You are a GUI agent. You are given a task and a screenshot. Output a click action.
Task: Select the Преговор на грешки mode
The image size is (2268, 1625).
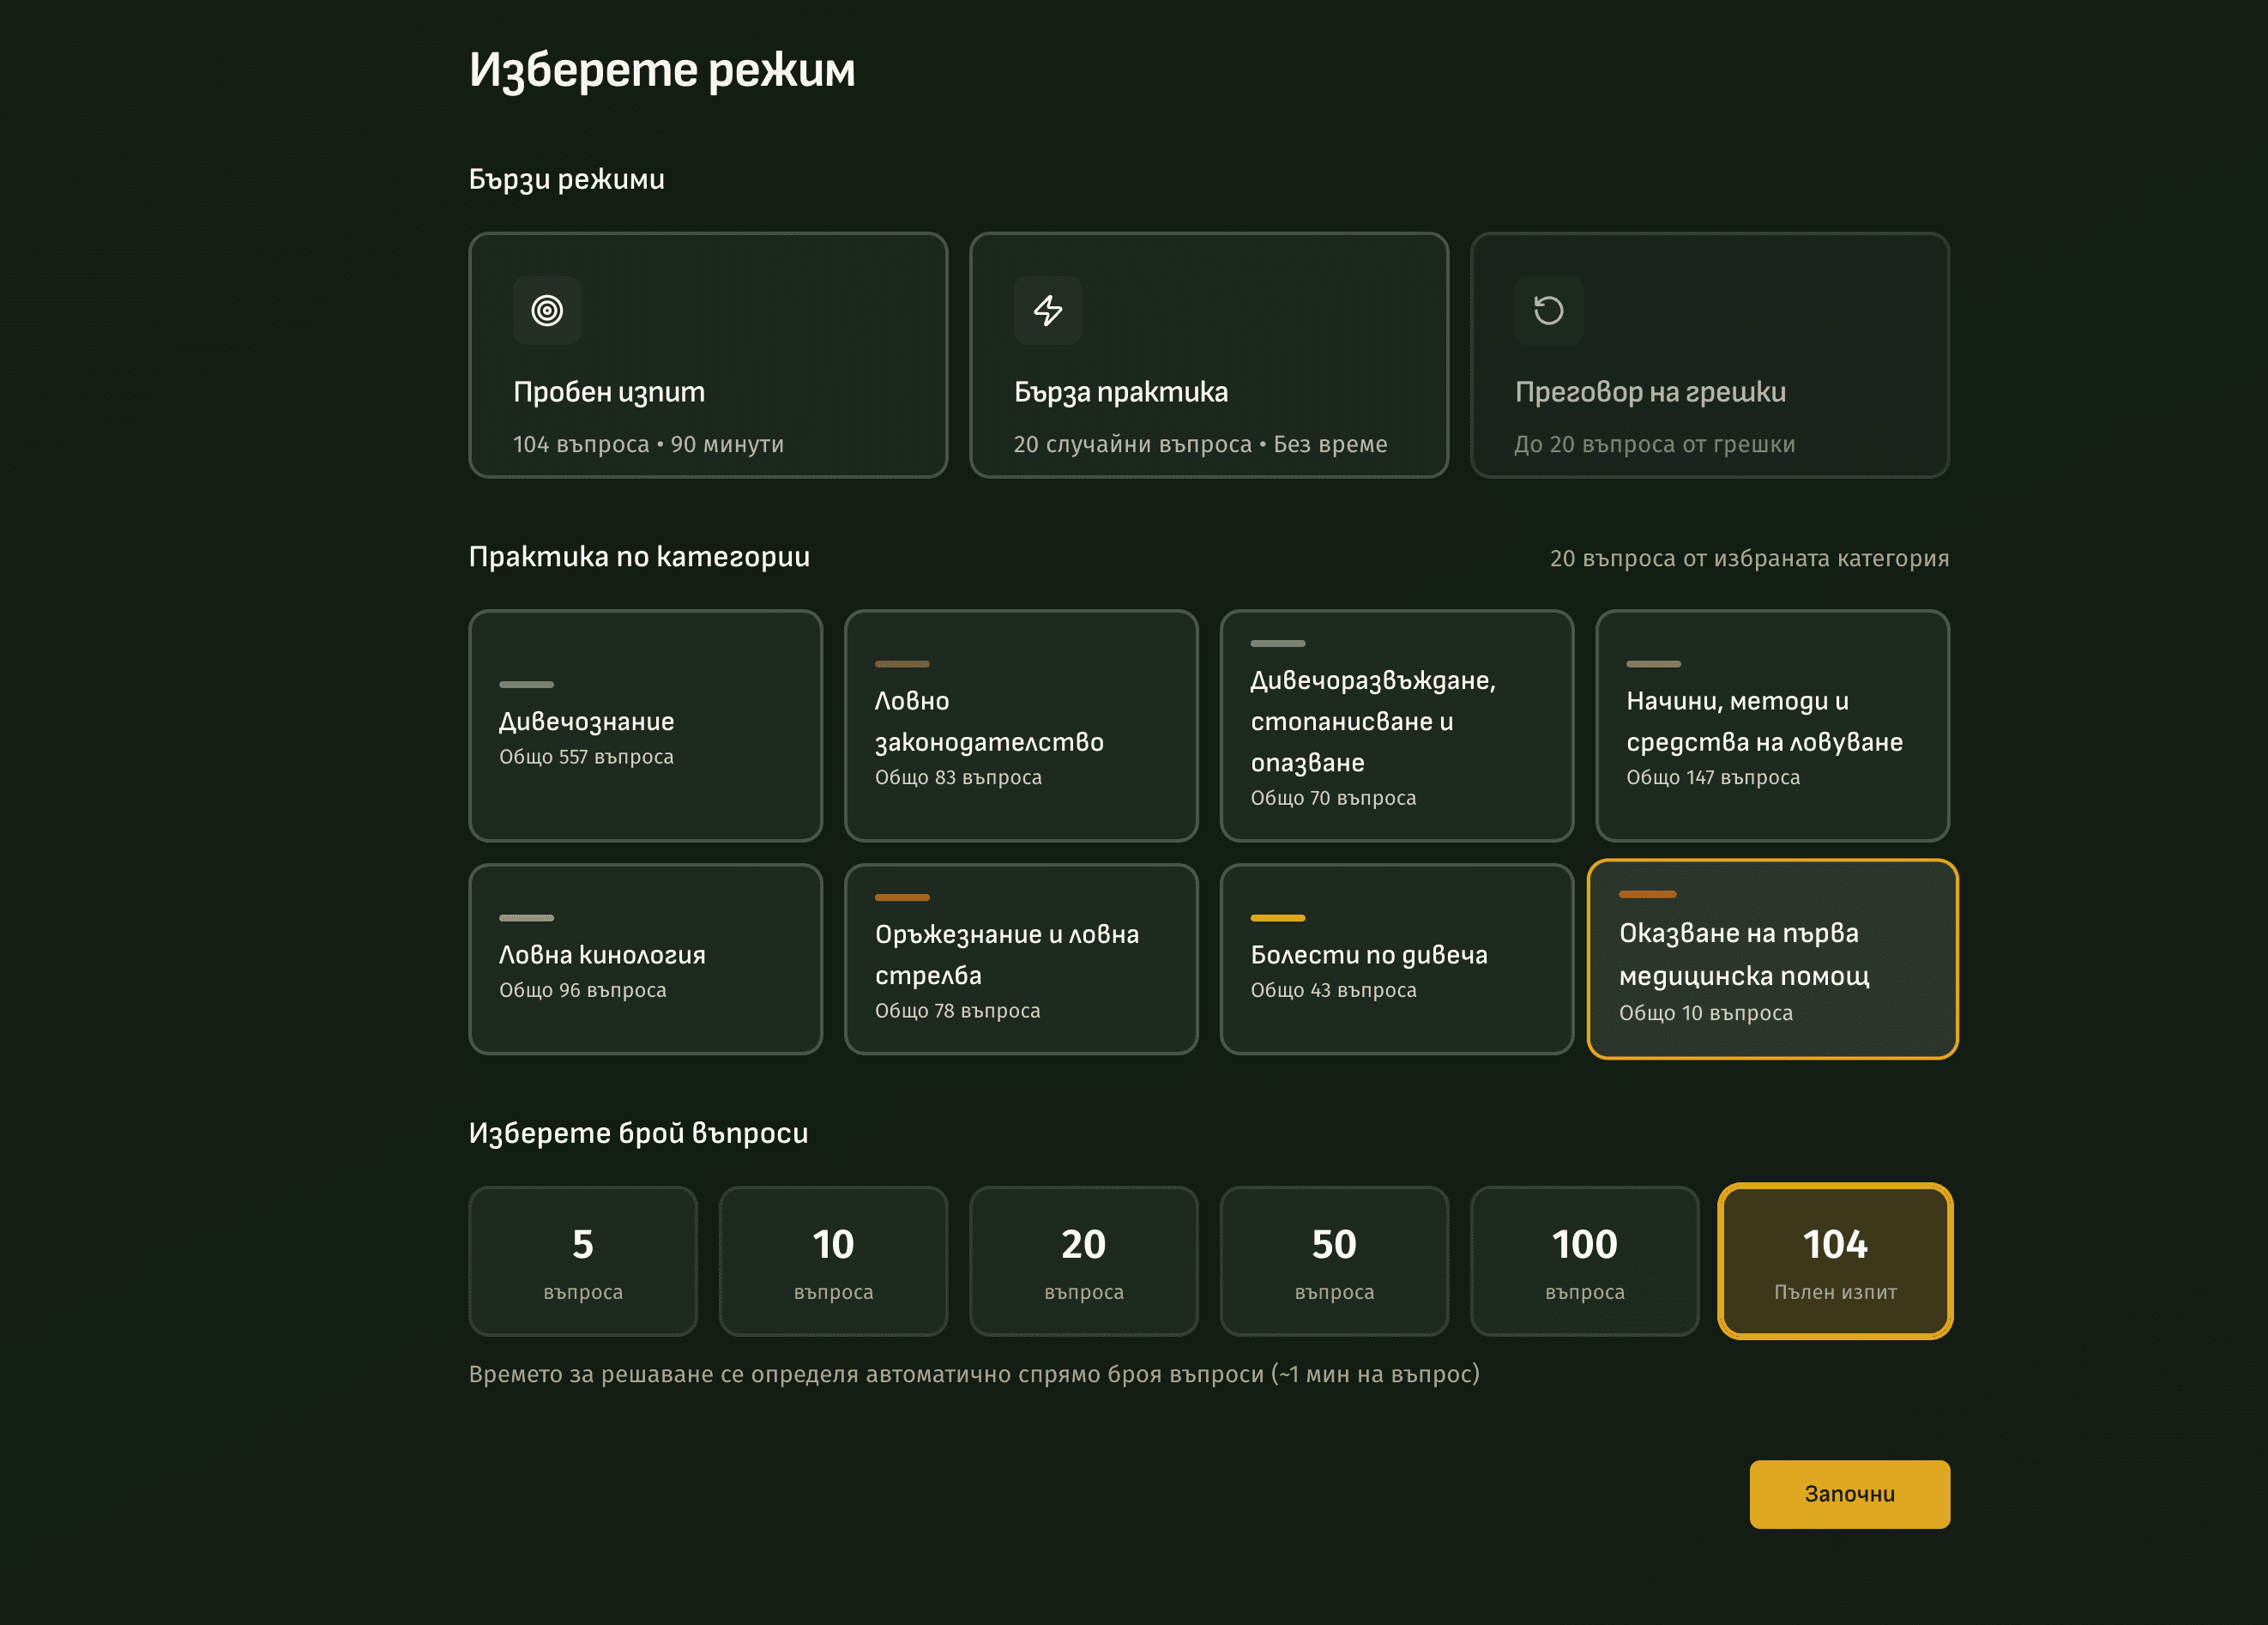coord(1711,356)
